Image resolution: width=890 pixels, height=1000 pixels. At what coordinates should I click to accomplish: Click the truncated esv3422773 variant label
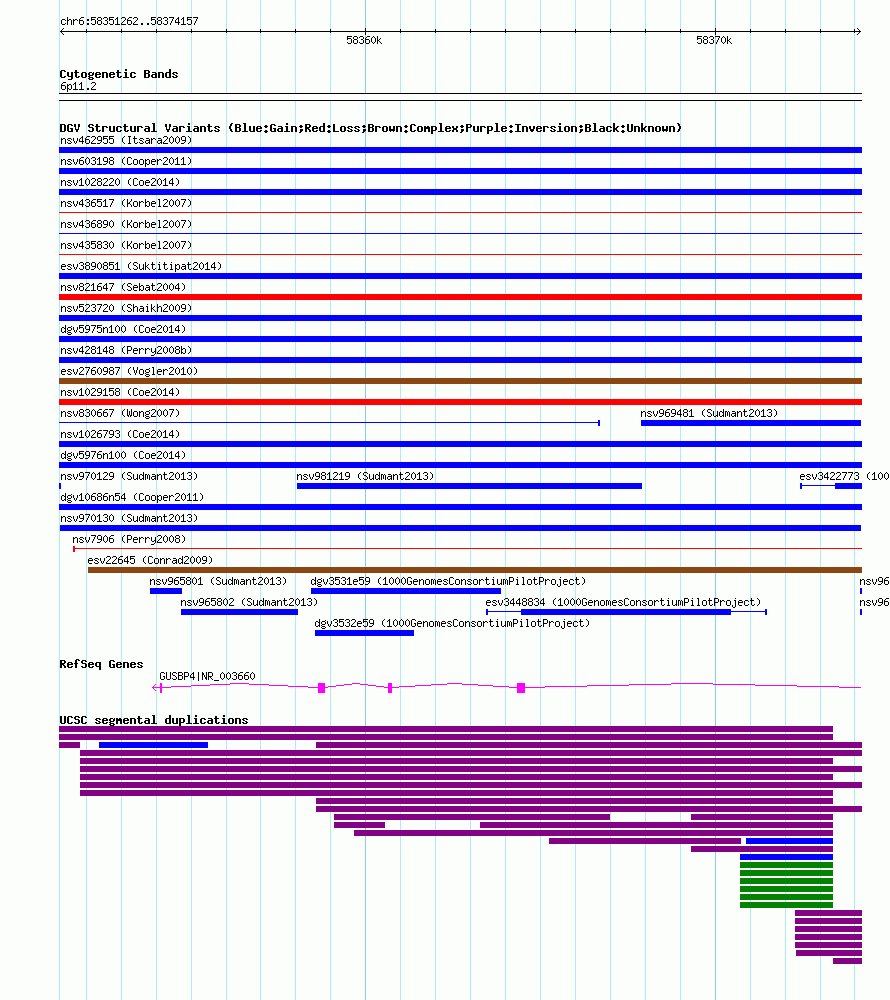coord(844,477)
